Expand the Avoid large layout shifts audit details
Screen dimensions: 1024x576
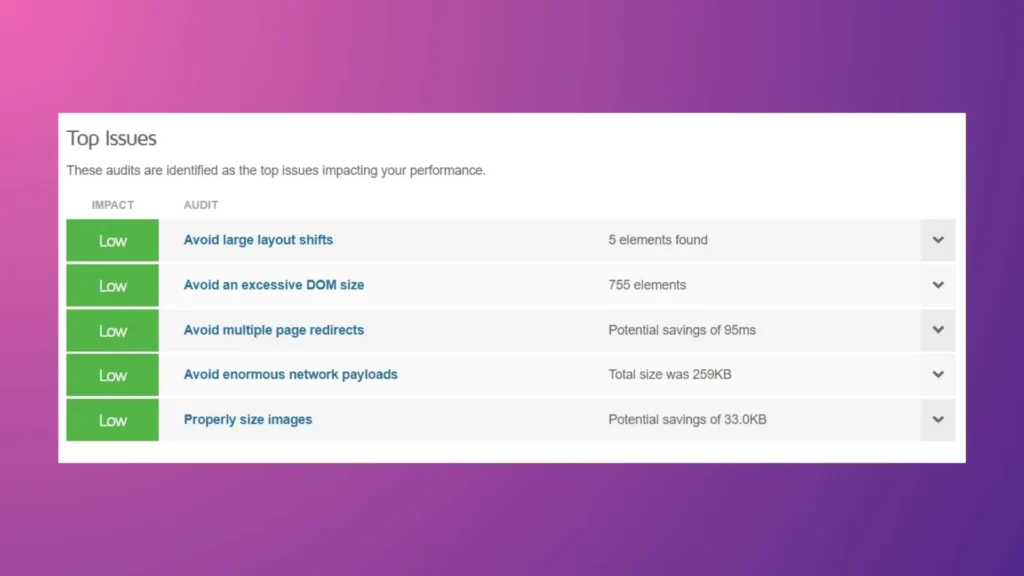(x=938, y=240)
